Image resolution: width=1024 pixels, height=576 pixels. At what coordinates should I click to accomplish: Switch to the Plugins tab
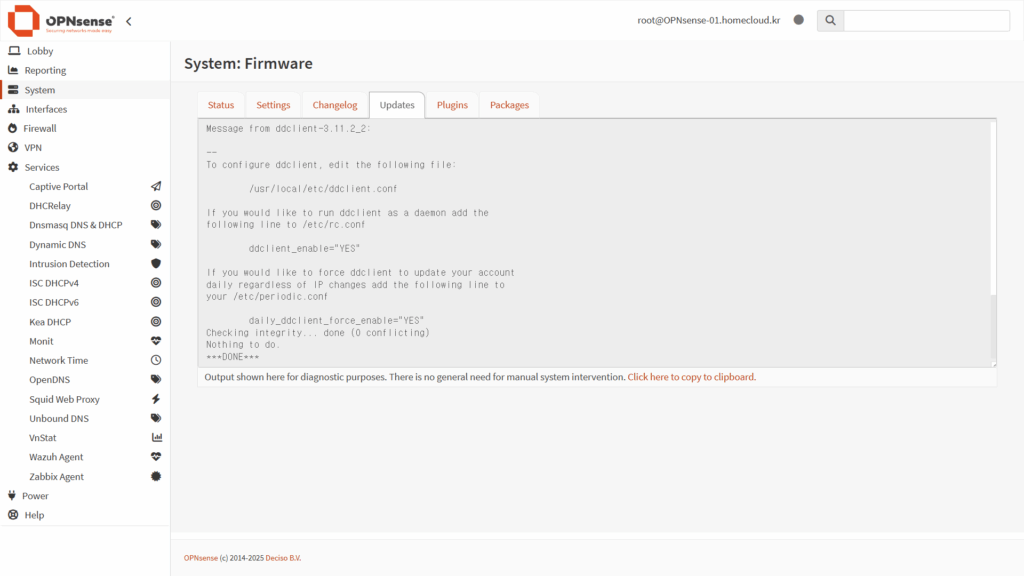click(x=452, y=105)
